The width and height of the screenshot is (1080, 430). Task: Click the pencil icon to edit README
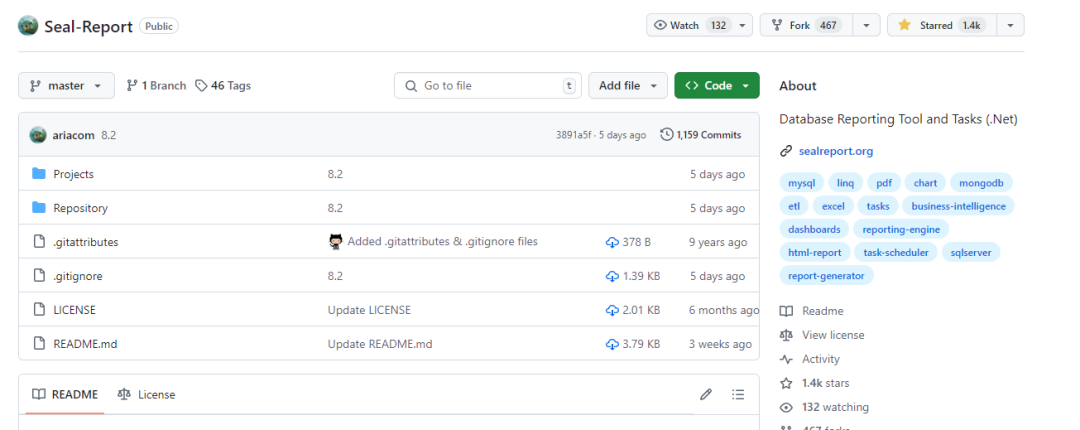point(706,394)
